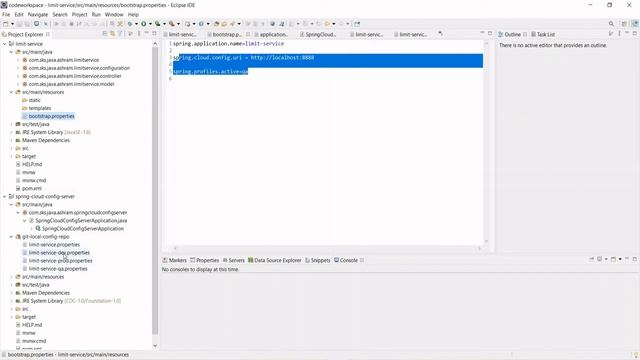This screenshot has height=360, width=640.
Task: Open the Project menu
Action: click(80, 14)
